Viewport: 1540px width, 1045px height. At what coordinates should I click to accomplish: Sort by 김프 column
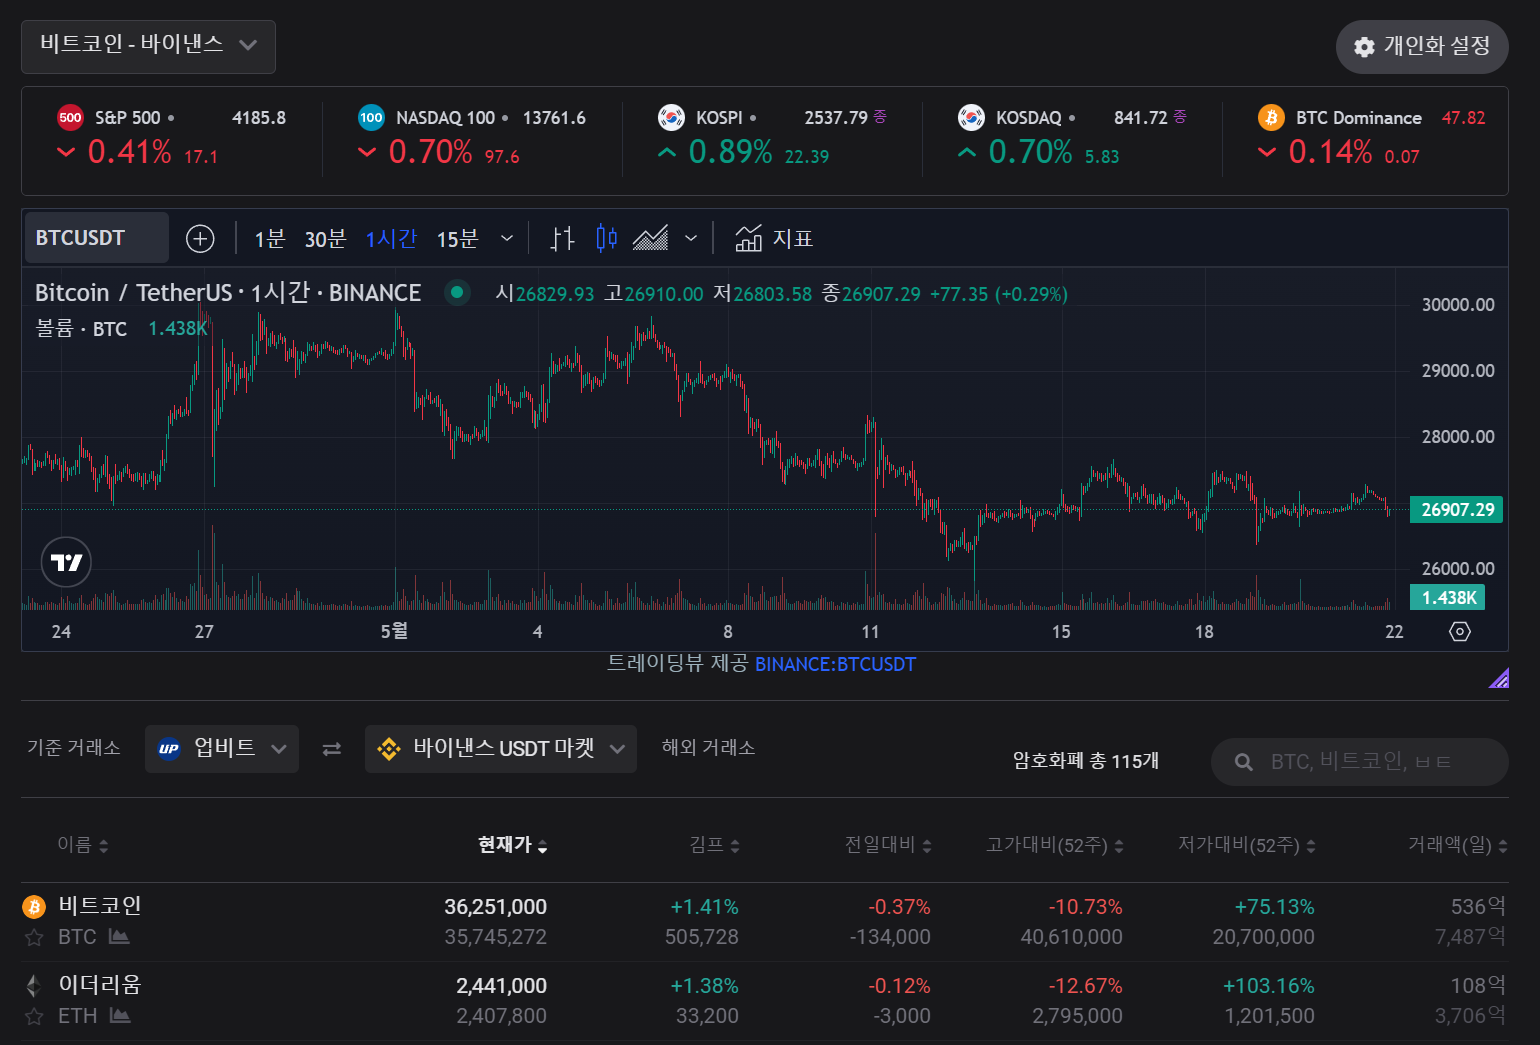[x=715, y=845]
